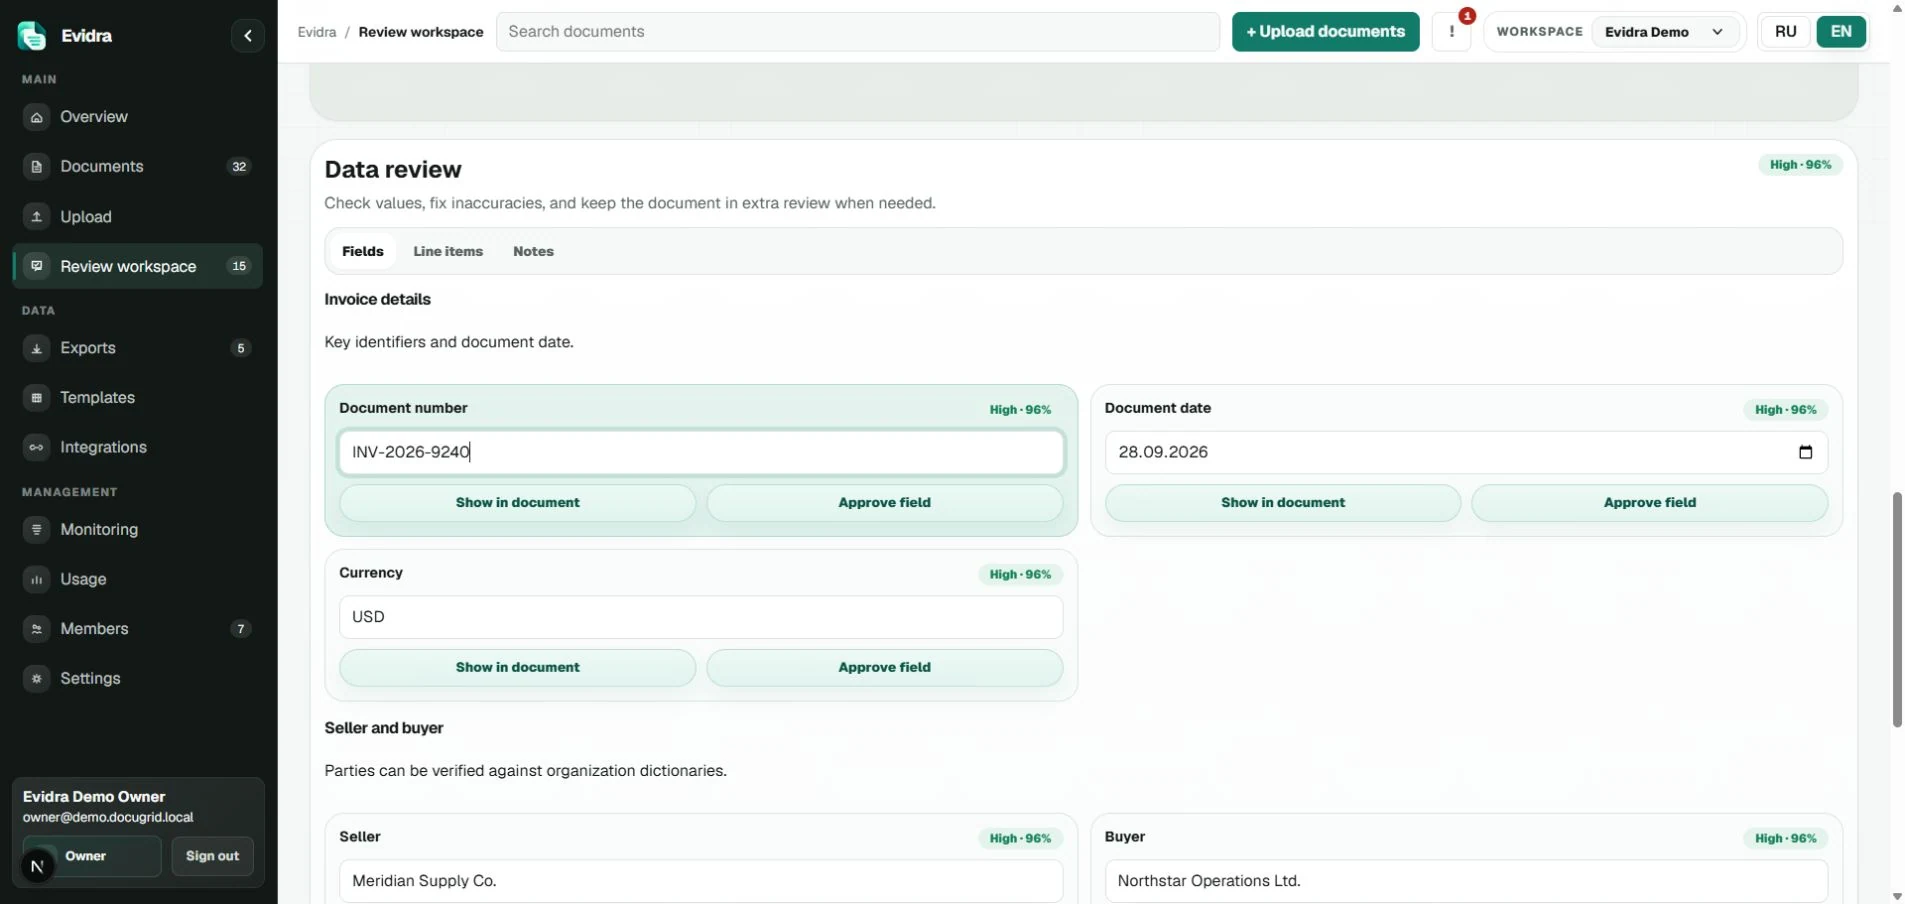1905x904 pixels.
Task: Switch to the Notes tab
Action: (533, 252)
